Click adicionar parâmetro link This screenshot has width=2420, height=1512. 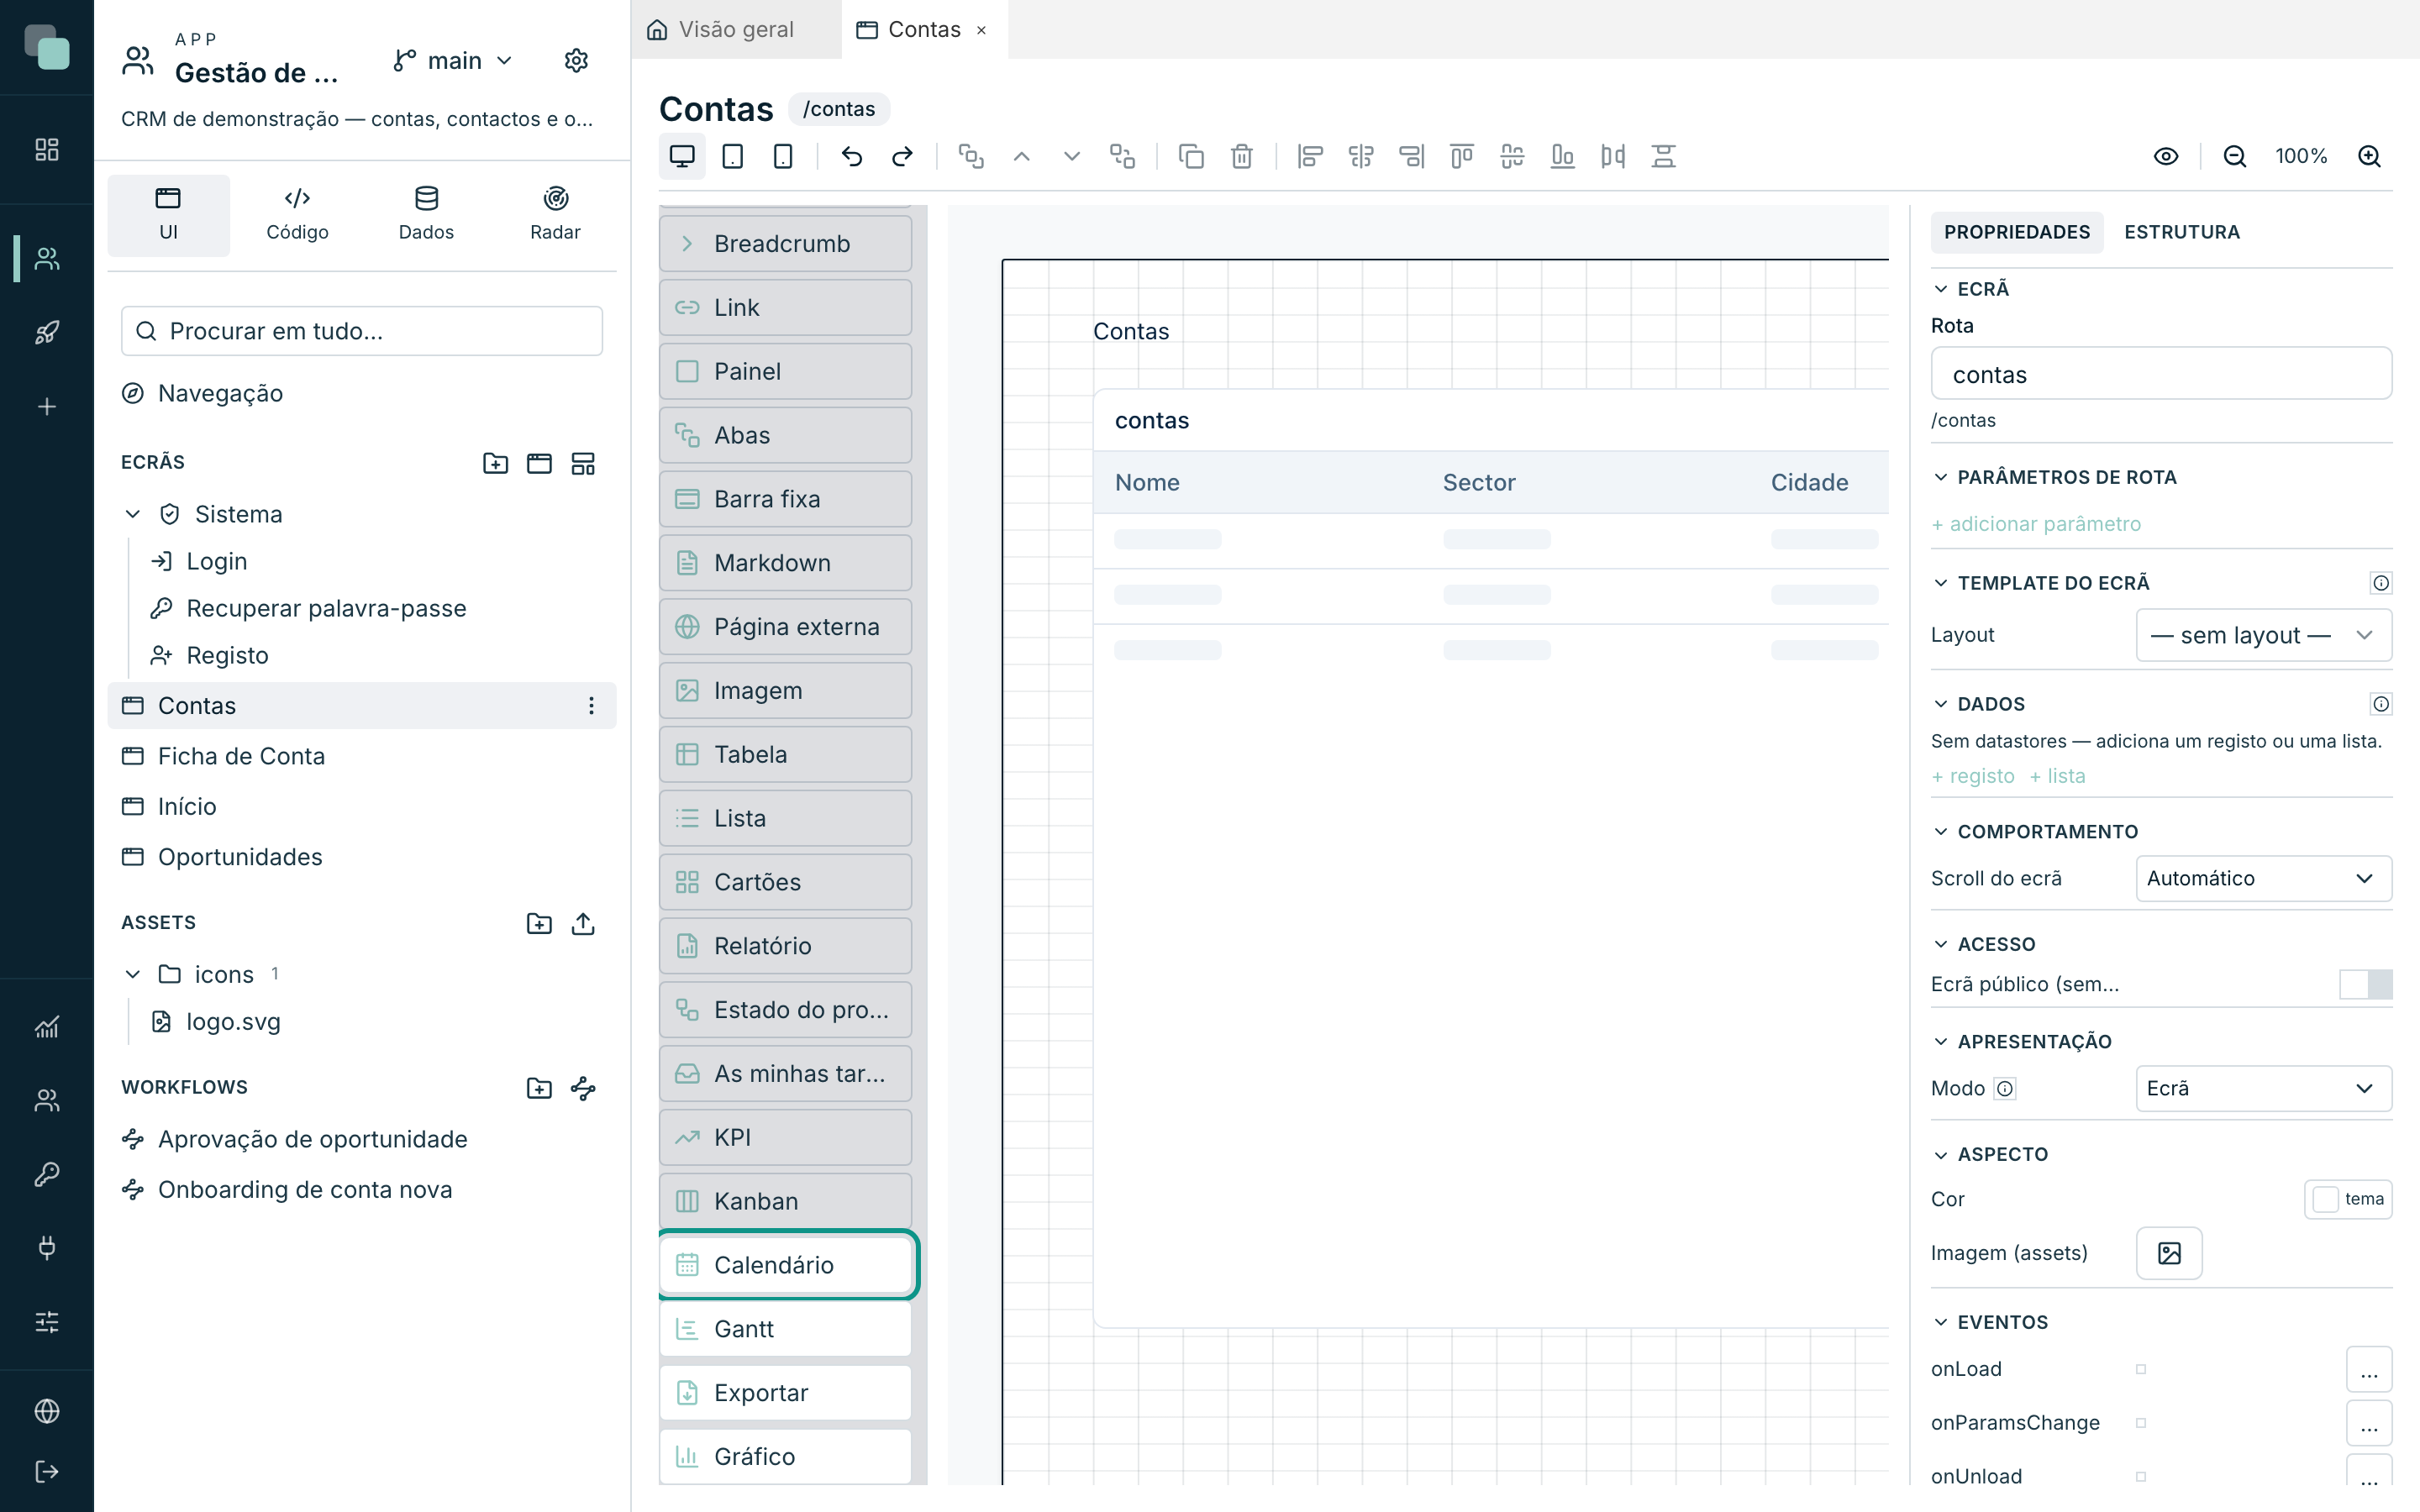2036,524
